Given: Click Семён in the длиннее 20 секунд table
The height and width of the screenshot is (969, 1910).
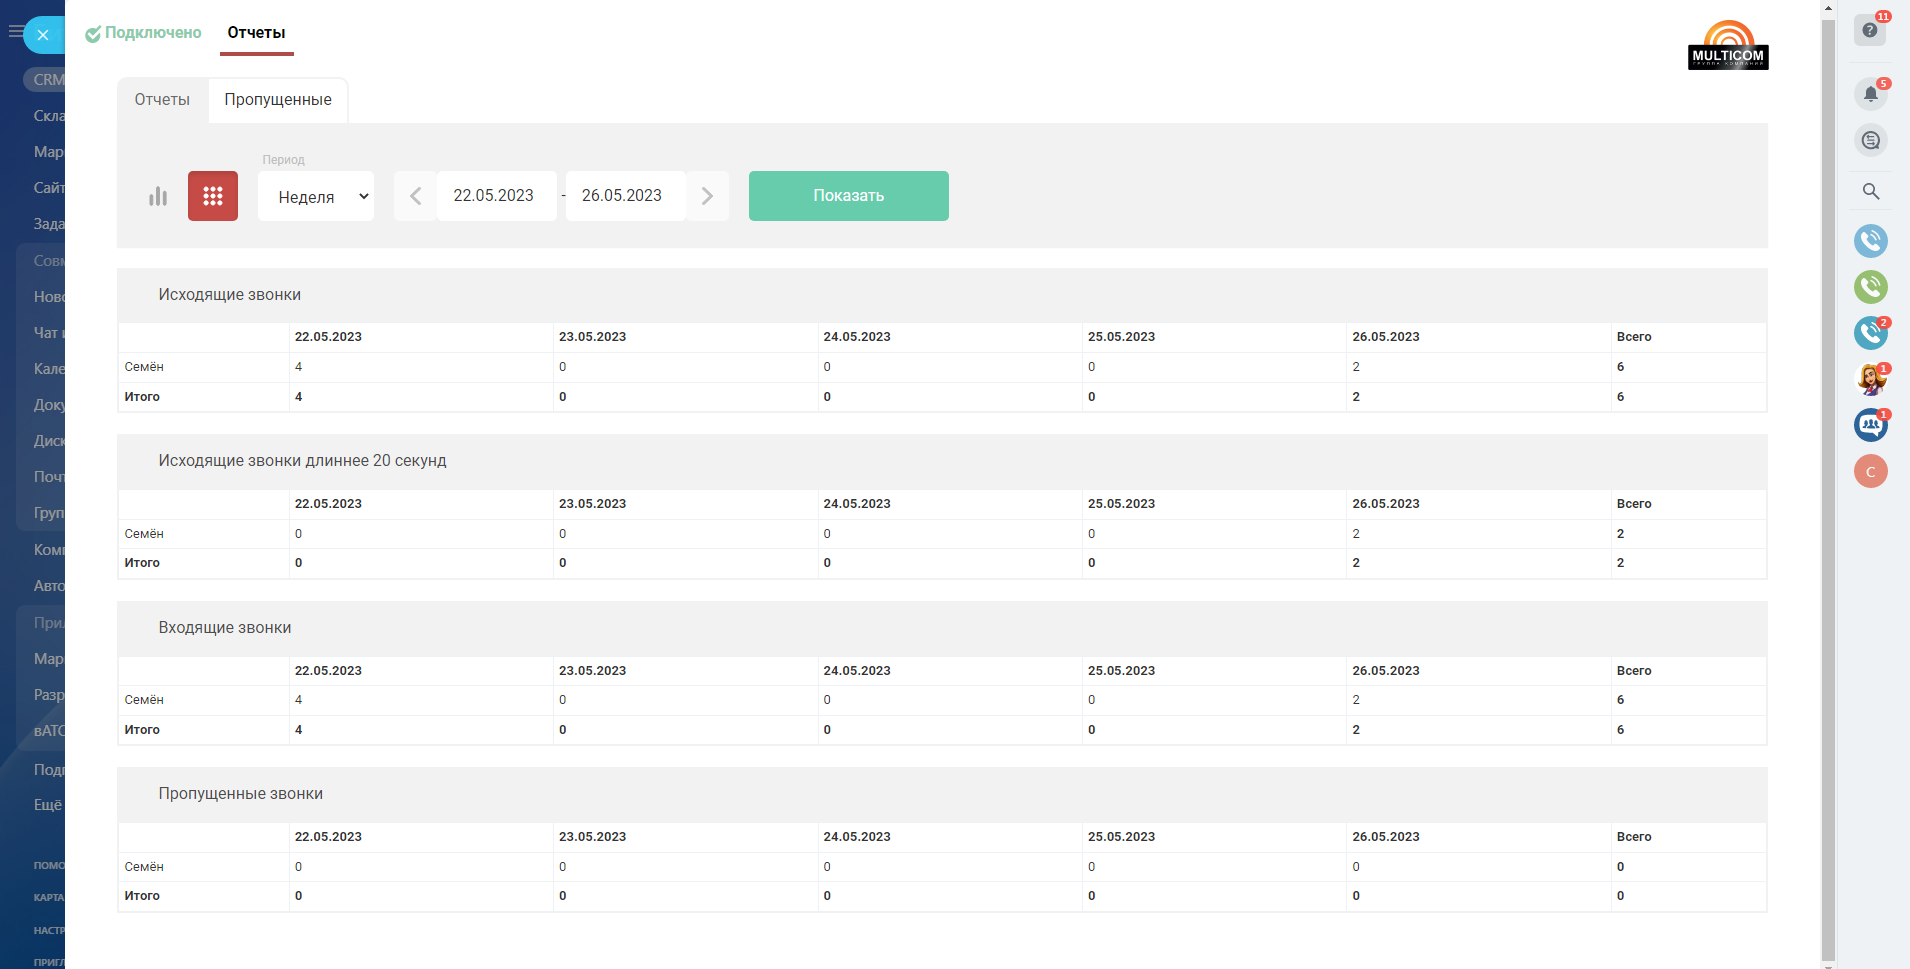Looking at the screenshot, I should 144,534.
